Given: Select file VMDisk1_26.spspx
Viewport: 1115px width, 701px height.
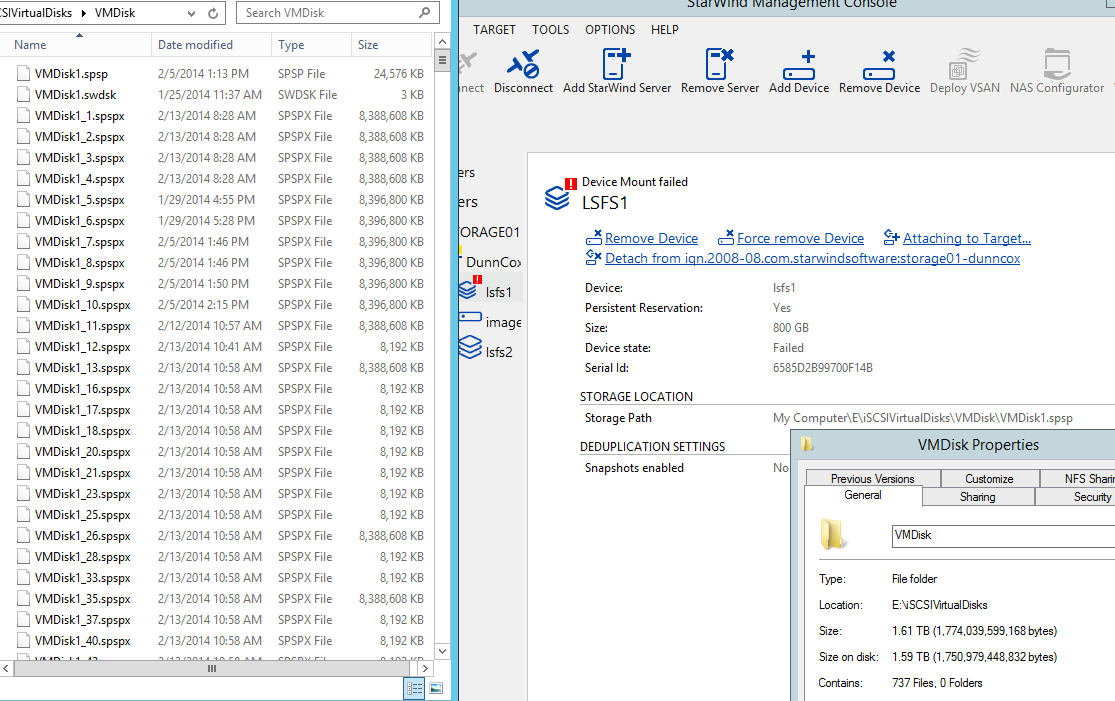Looking at the screenshot, I should pyautogui.click(x=82, y=536).
